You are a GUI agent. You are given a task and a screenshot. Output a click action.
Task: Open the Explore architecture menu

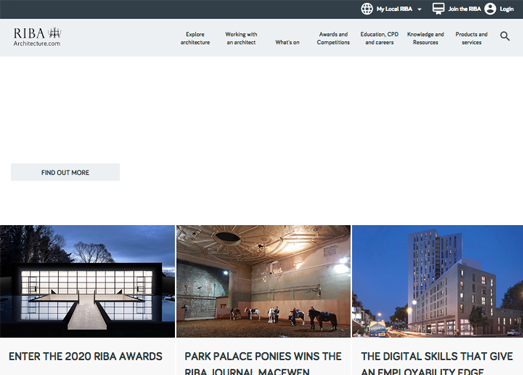195,38
